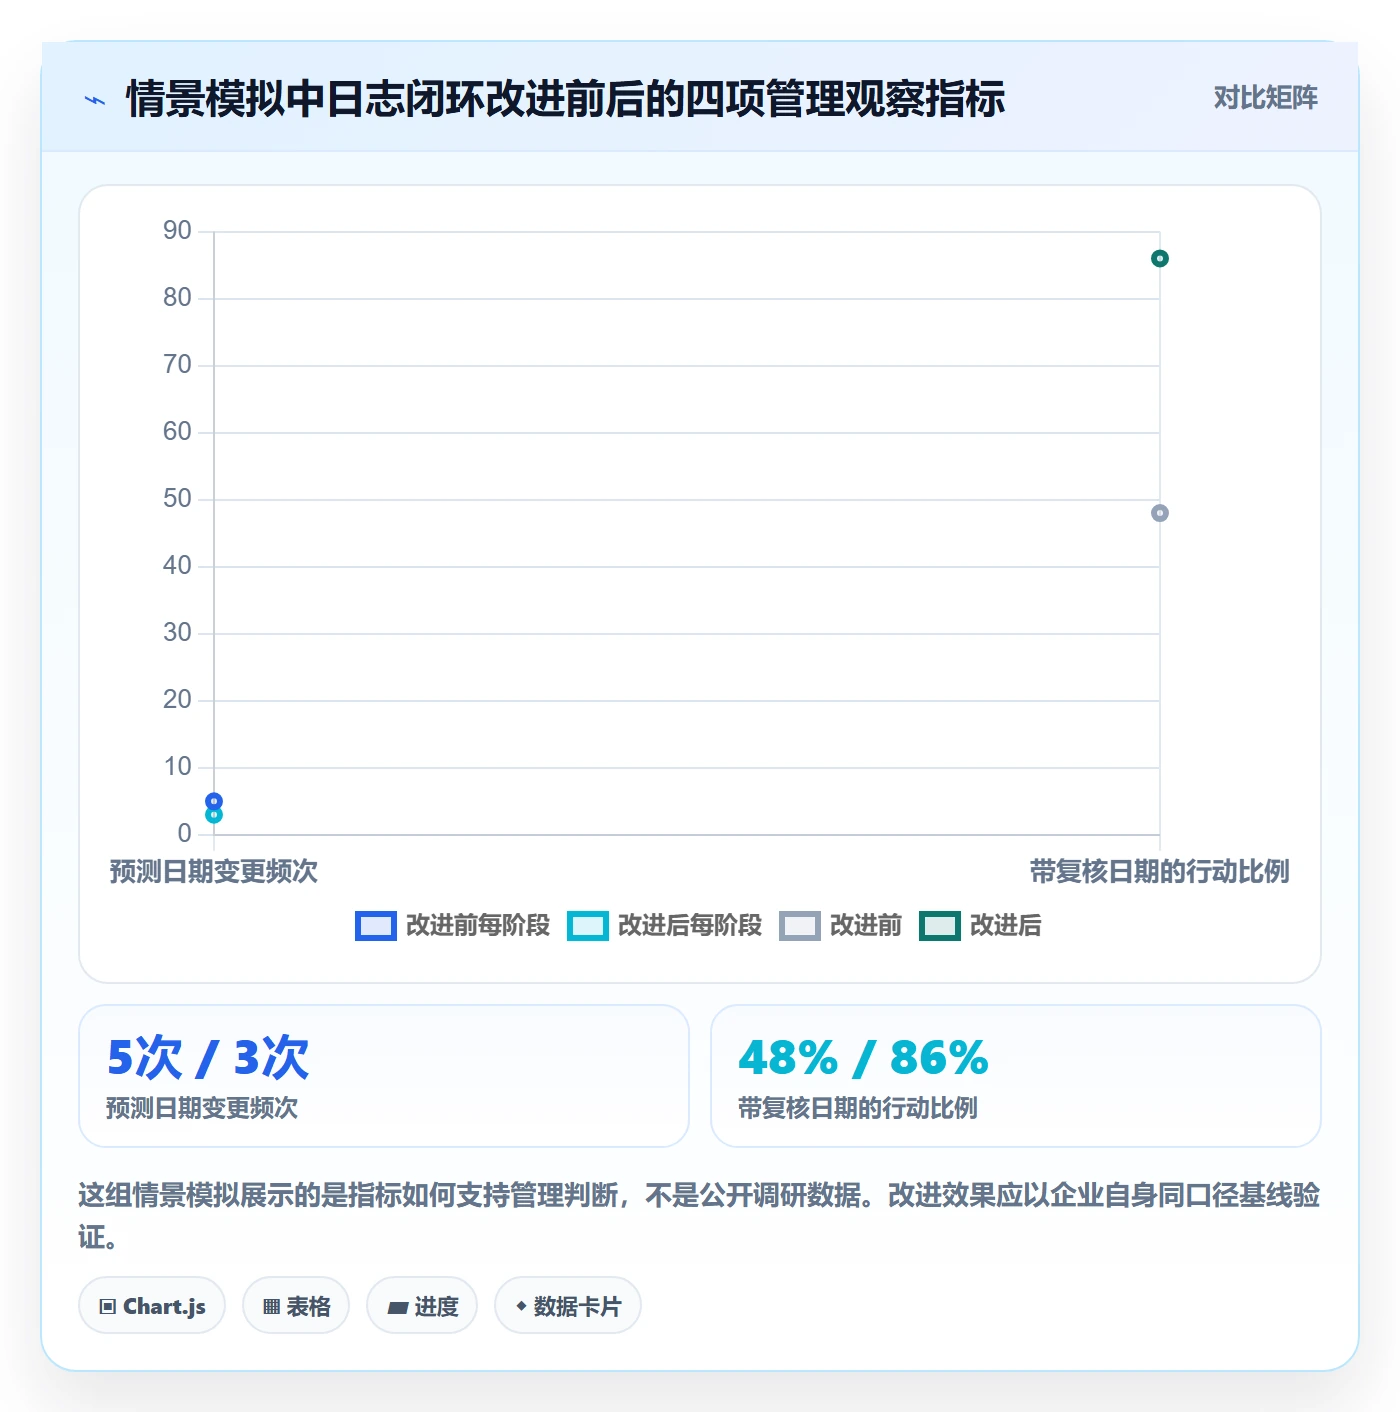Image resolution: width=1400 pixels, height=1412 pixels.
Task: Select the 进度 tag
Action: (422, 1305)
